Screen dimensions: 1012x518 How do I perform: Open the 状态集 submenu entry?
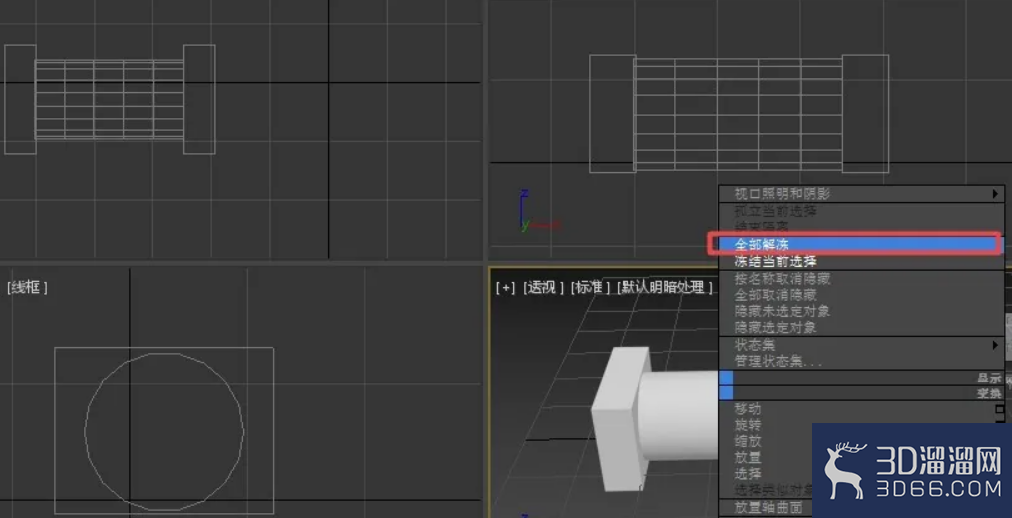tap(861, 345)
